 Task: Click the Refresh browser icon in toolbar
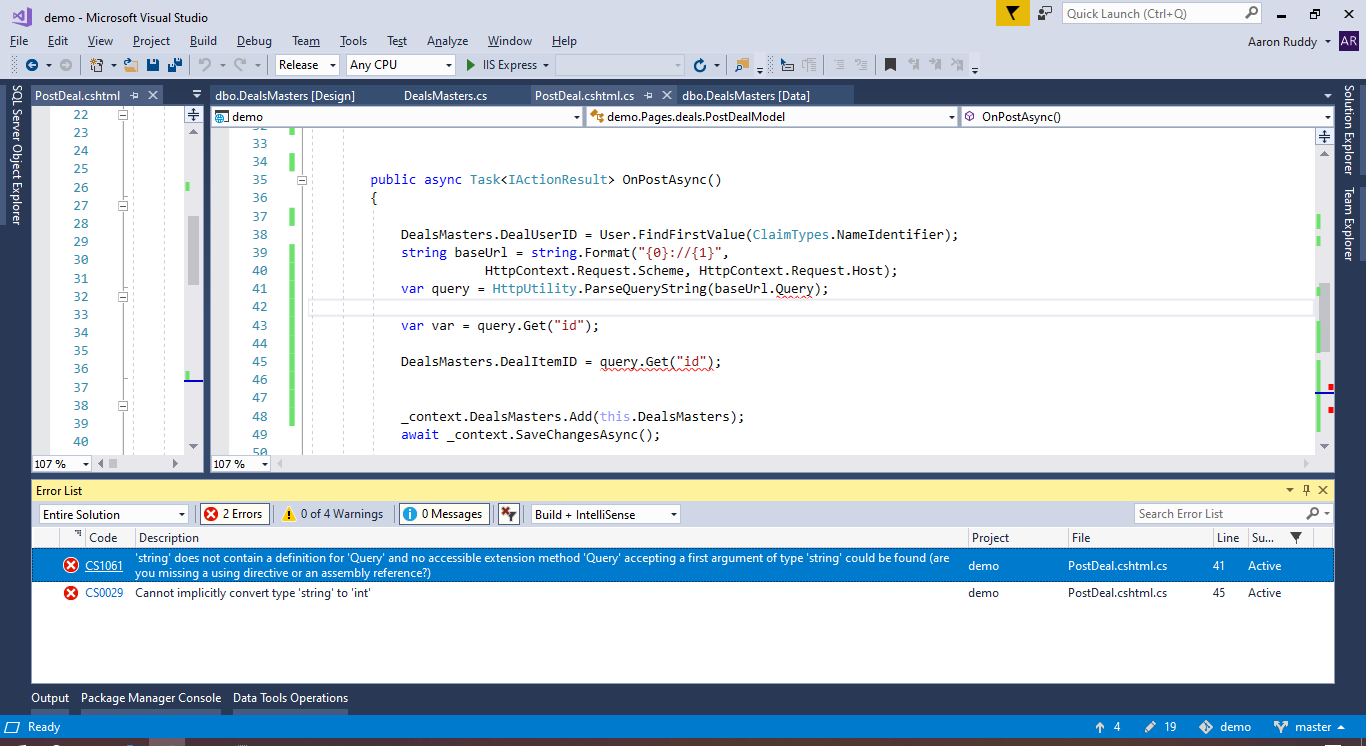(700, 65)
